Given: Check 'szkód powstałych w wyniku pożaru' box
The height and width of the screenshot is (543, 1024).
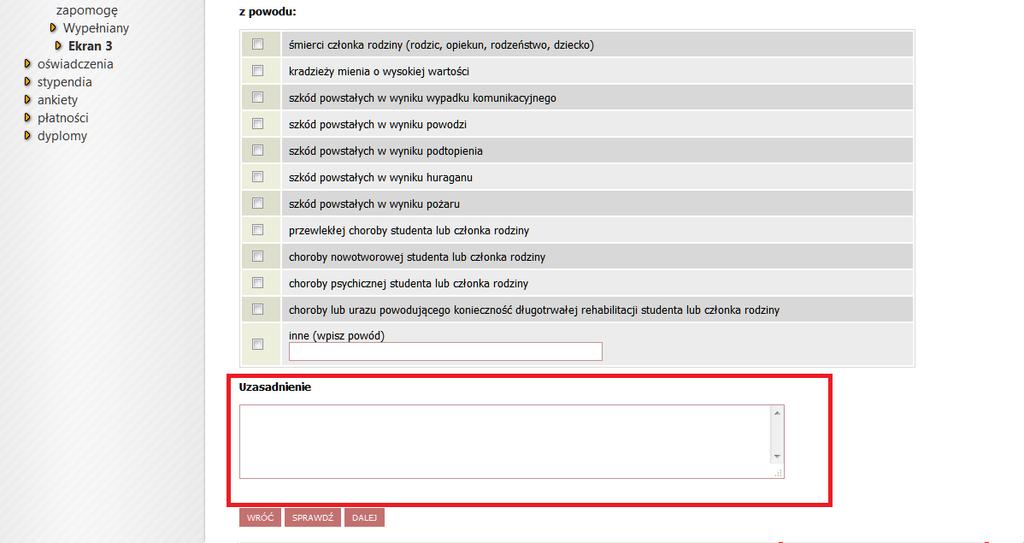Looking at the screenshot, I should pyautogui.click(x=258, y=203).
